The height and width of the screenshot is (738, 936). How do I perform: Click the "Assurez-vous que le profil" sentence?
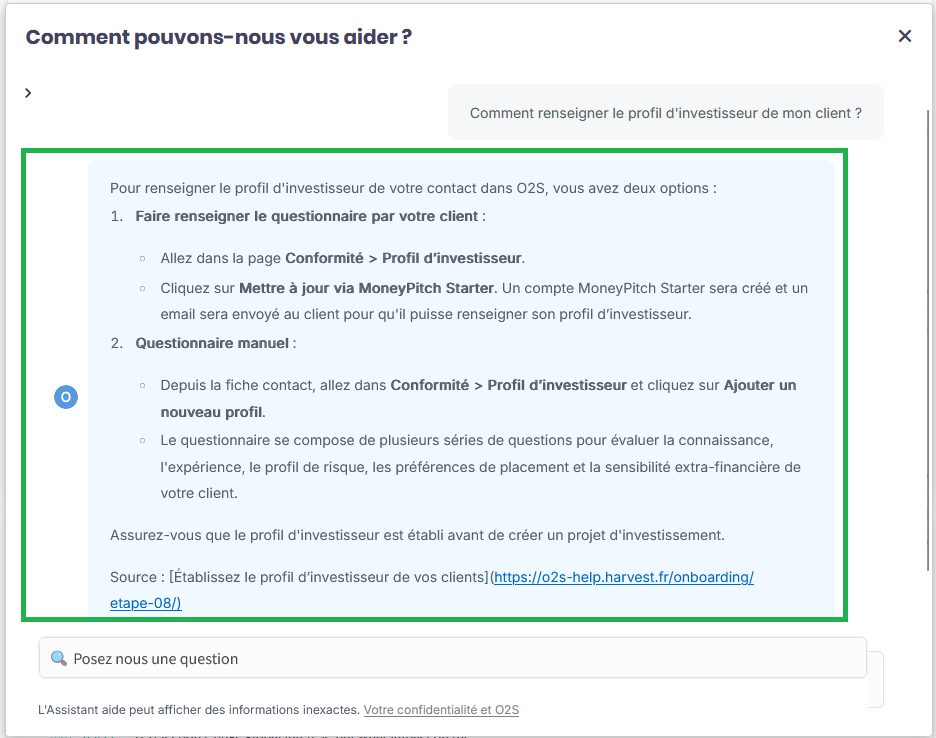pos(417,535)
